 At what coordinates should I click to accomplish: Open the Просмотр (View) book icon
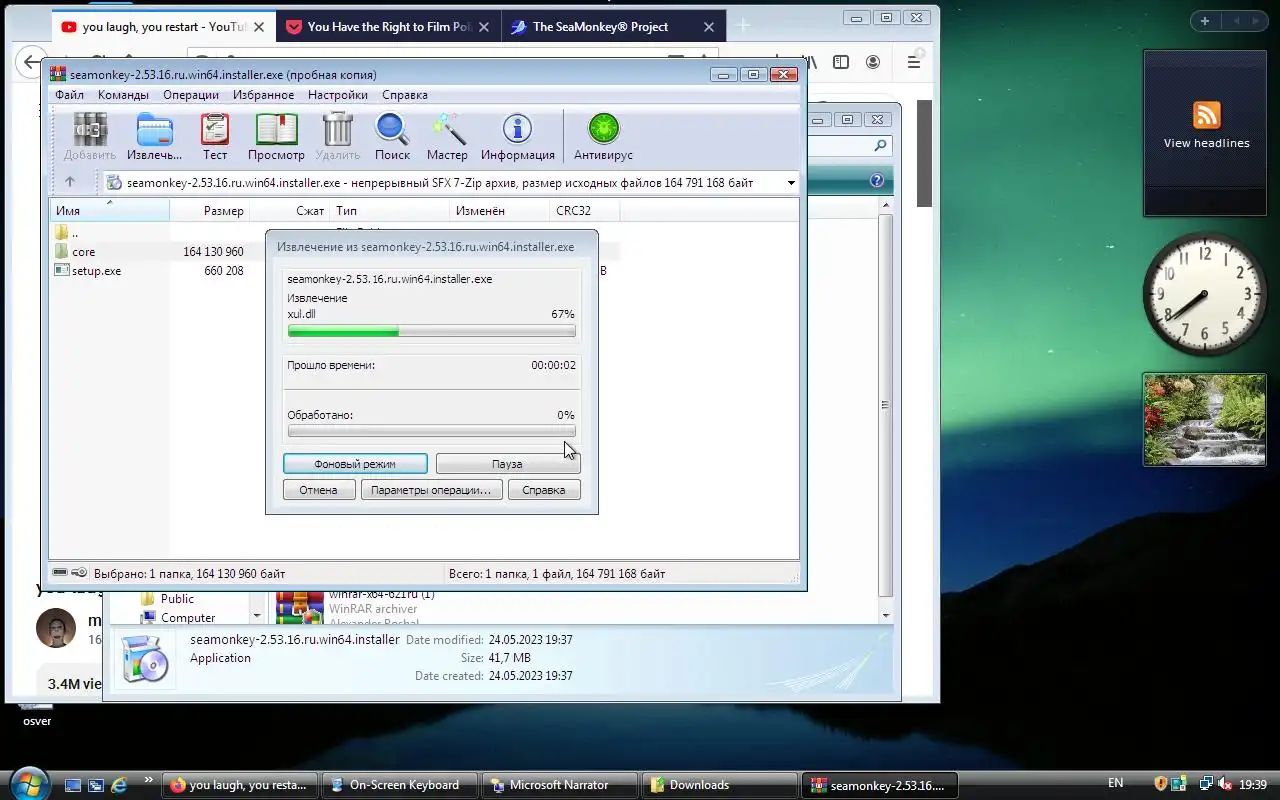(276, 137)
